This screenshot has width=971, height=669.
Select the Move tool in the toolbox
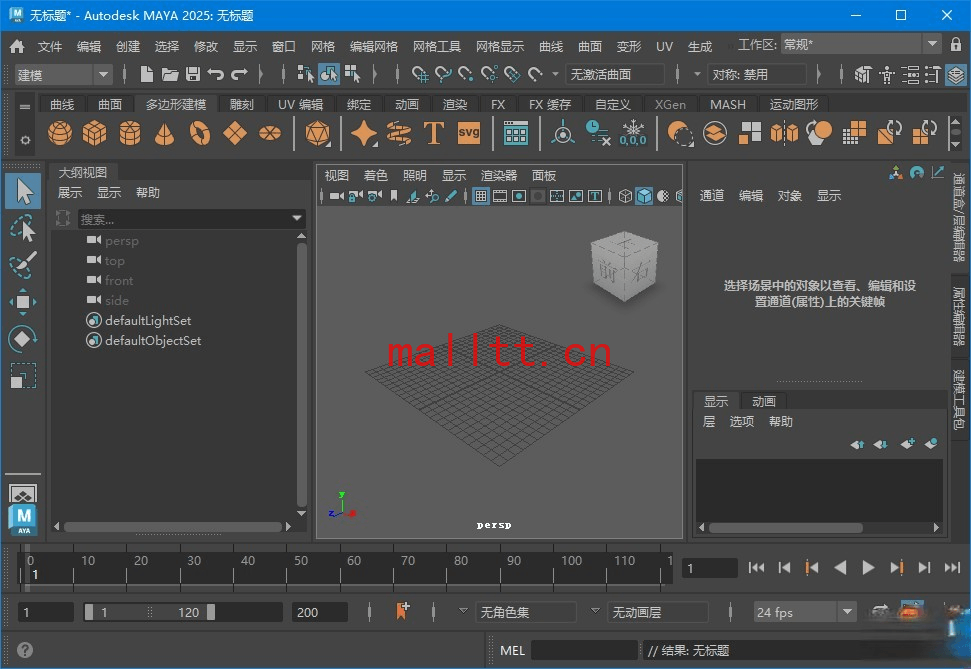tap(22, 301)
